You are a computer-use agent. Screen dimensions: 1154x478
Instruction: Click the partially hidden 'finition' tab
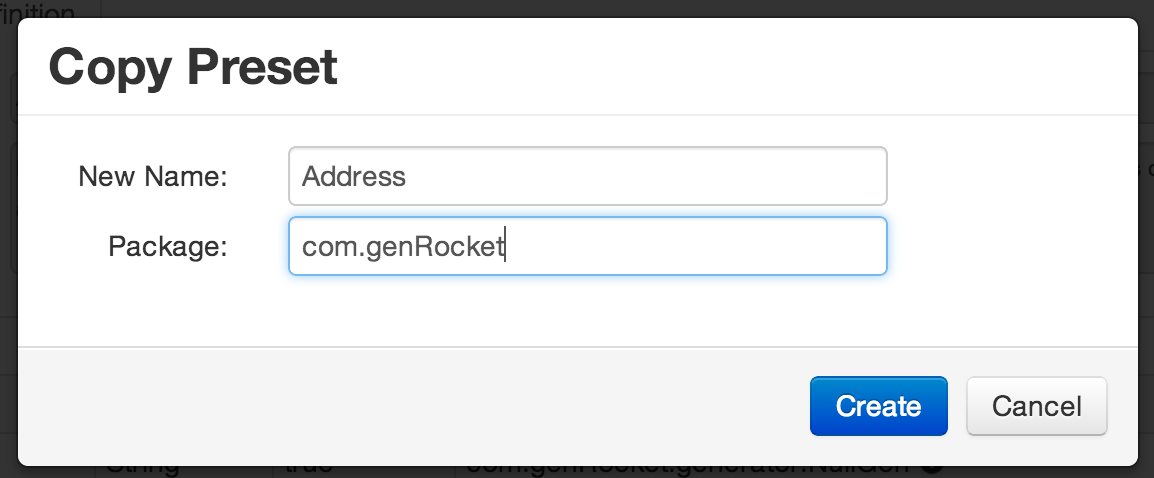pos(38,9)
